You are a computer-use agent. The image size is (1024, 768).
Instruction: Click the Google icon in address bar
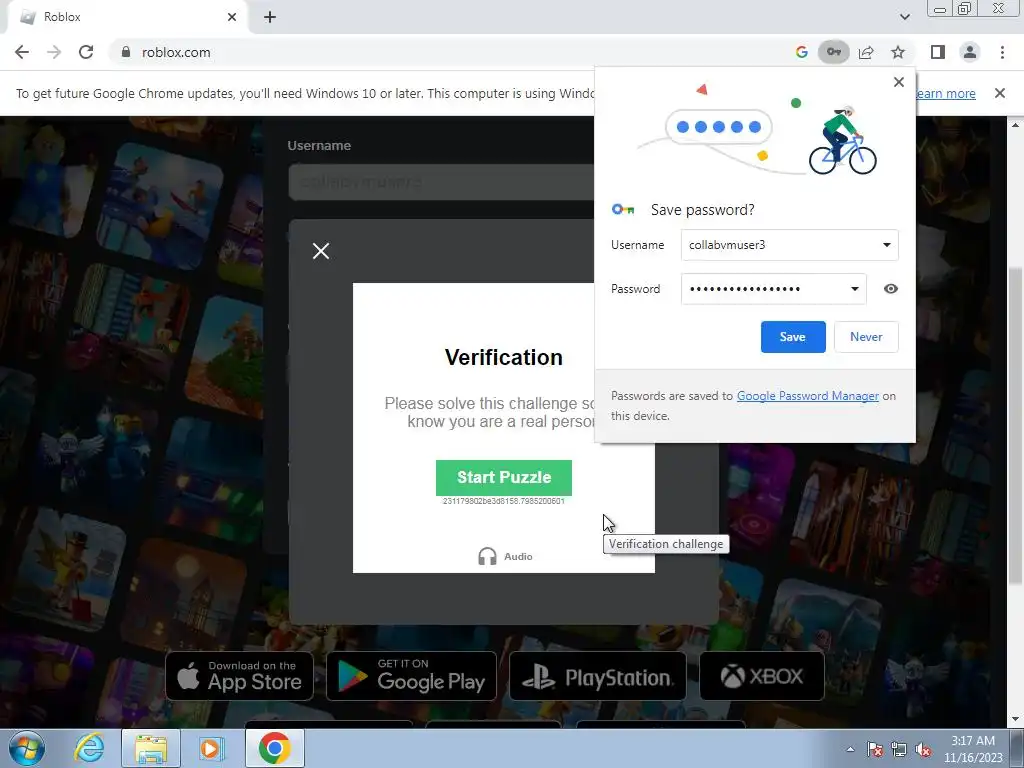click(801, 52)
